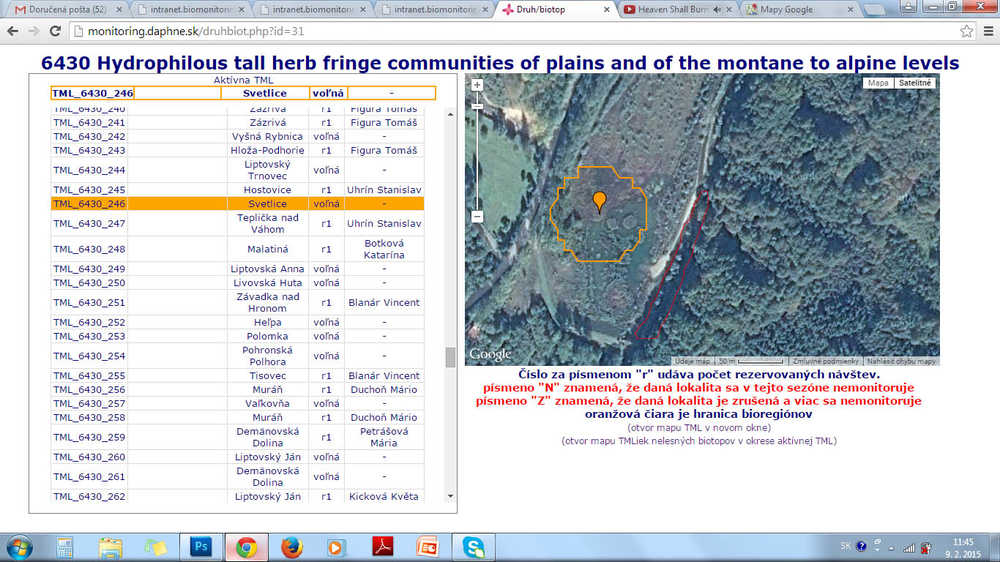Switch map to Mapa view
This screenshot has width=1000, height=562.
point(878,83)
